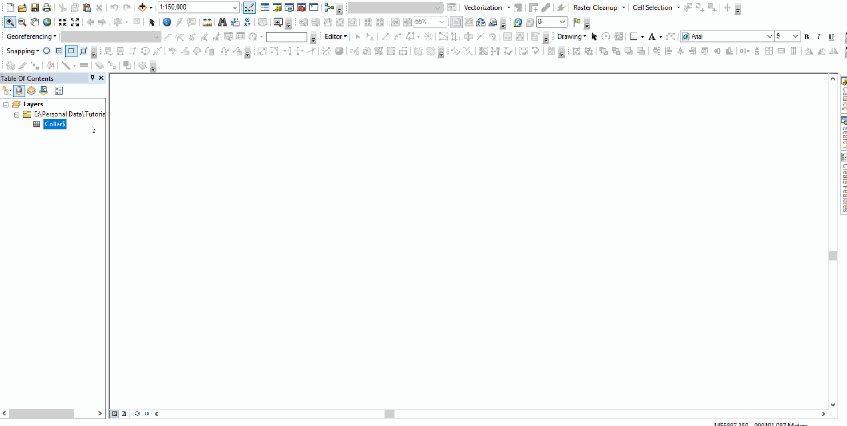847x426 pixels.
Task: Click the Italic text formatting icon
Action: click(818, 37)
